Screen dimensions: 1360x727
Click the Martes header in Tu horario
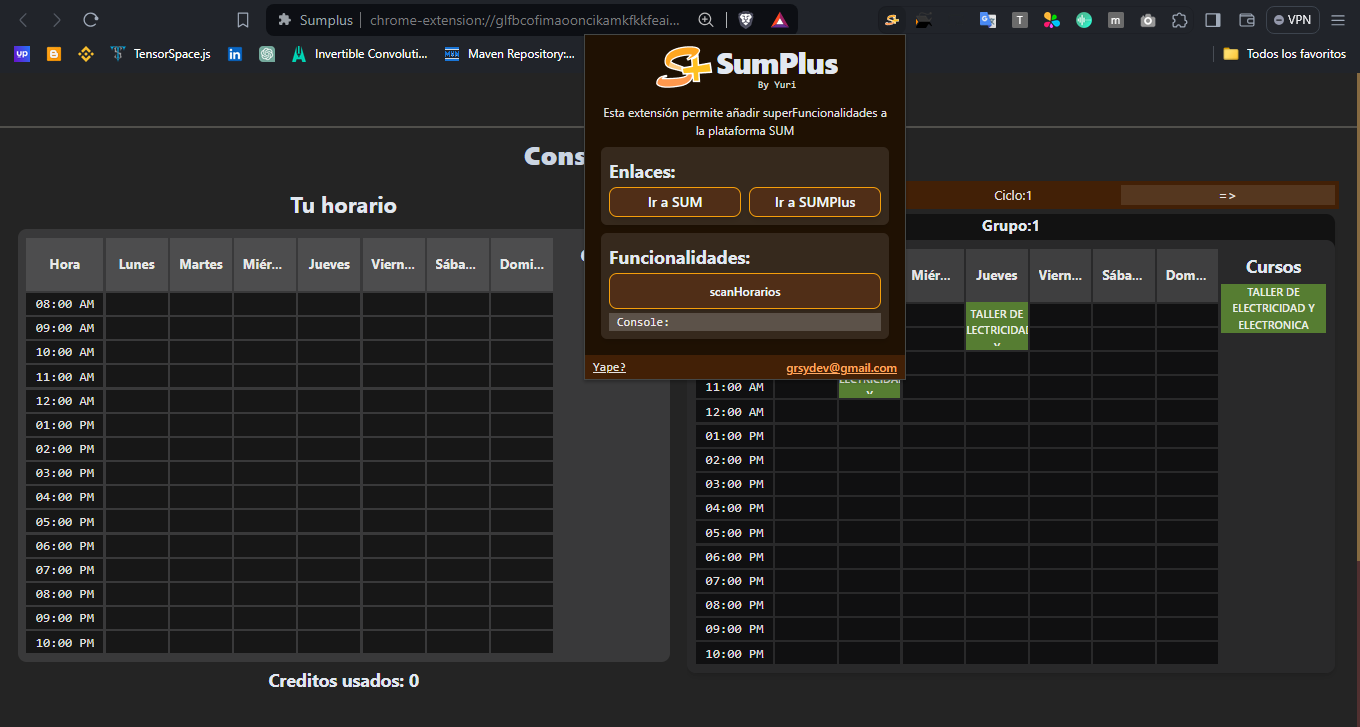[x=201, y=264]
